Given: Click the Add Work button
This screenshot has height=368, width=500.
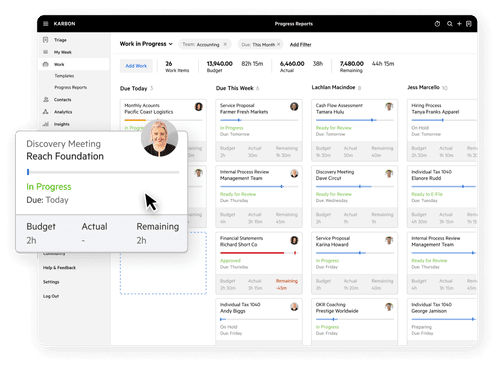Looking at the screenshot, I should pyautogui.click(x=136, y=66).
